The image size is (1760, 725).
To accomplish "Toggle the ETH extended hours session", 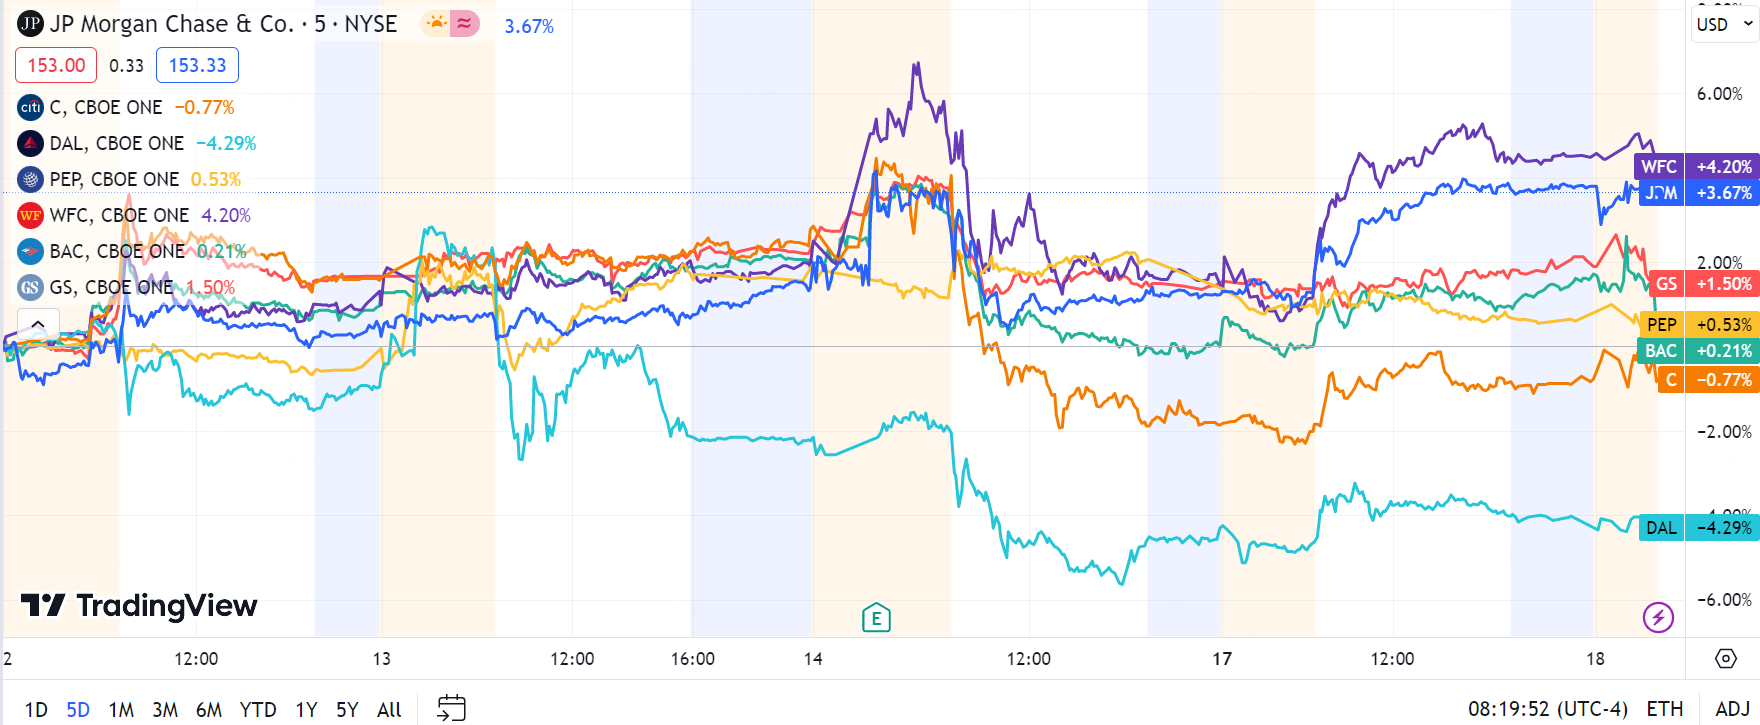I will click(x=1665, y=709).
